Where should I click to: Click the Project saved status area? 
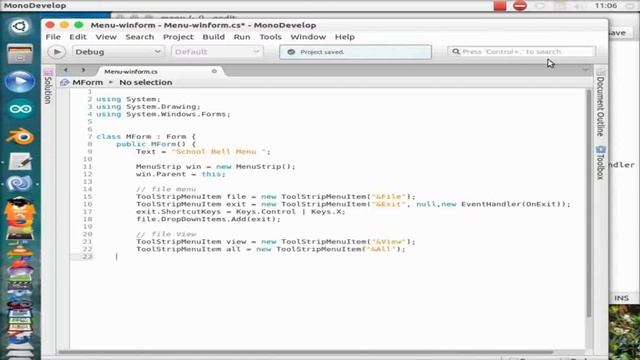point(355,52)
